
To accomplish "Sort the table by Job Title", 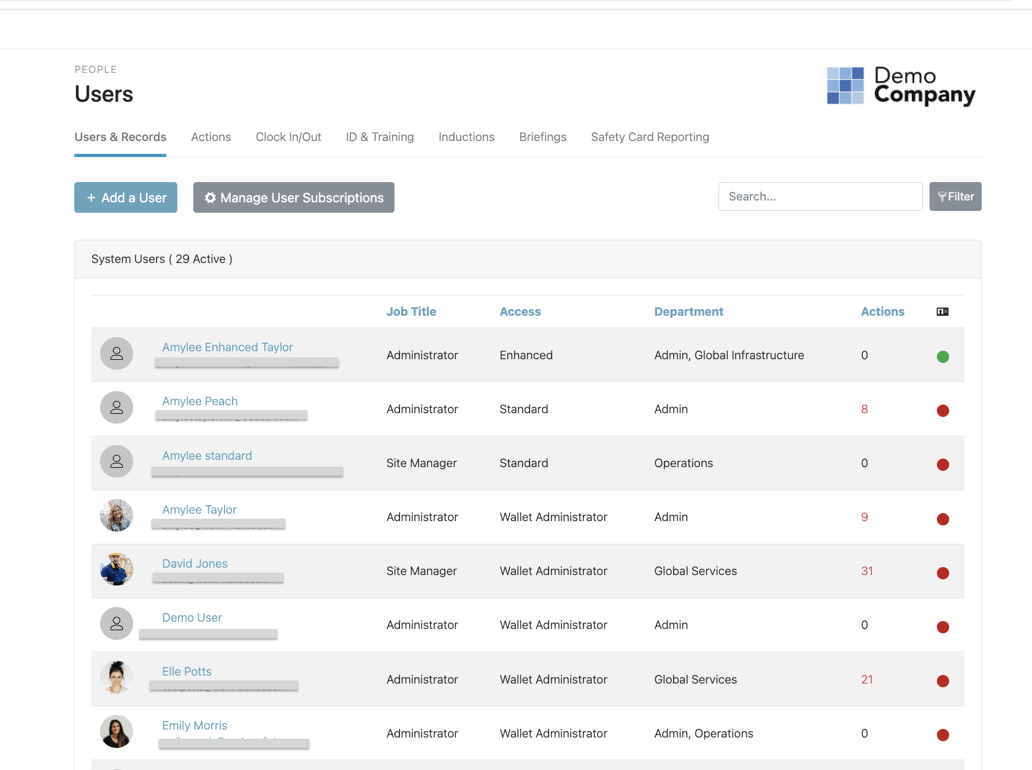I will coord(411,311).
